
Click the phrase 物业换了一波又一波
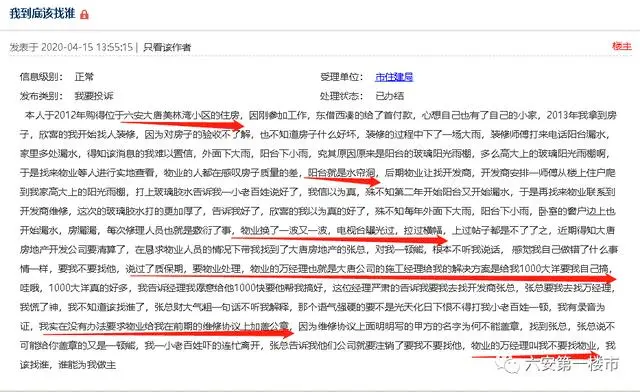(284, 230)
